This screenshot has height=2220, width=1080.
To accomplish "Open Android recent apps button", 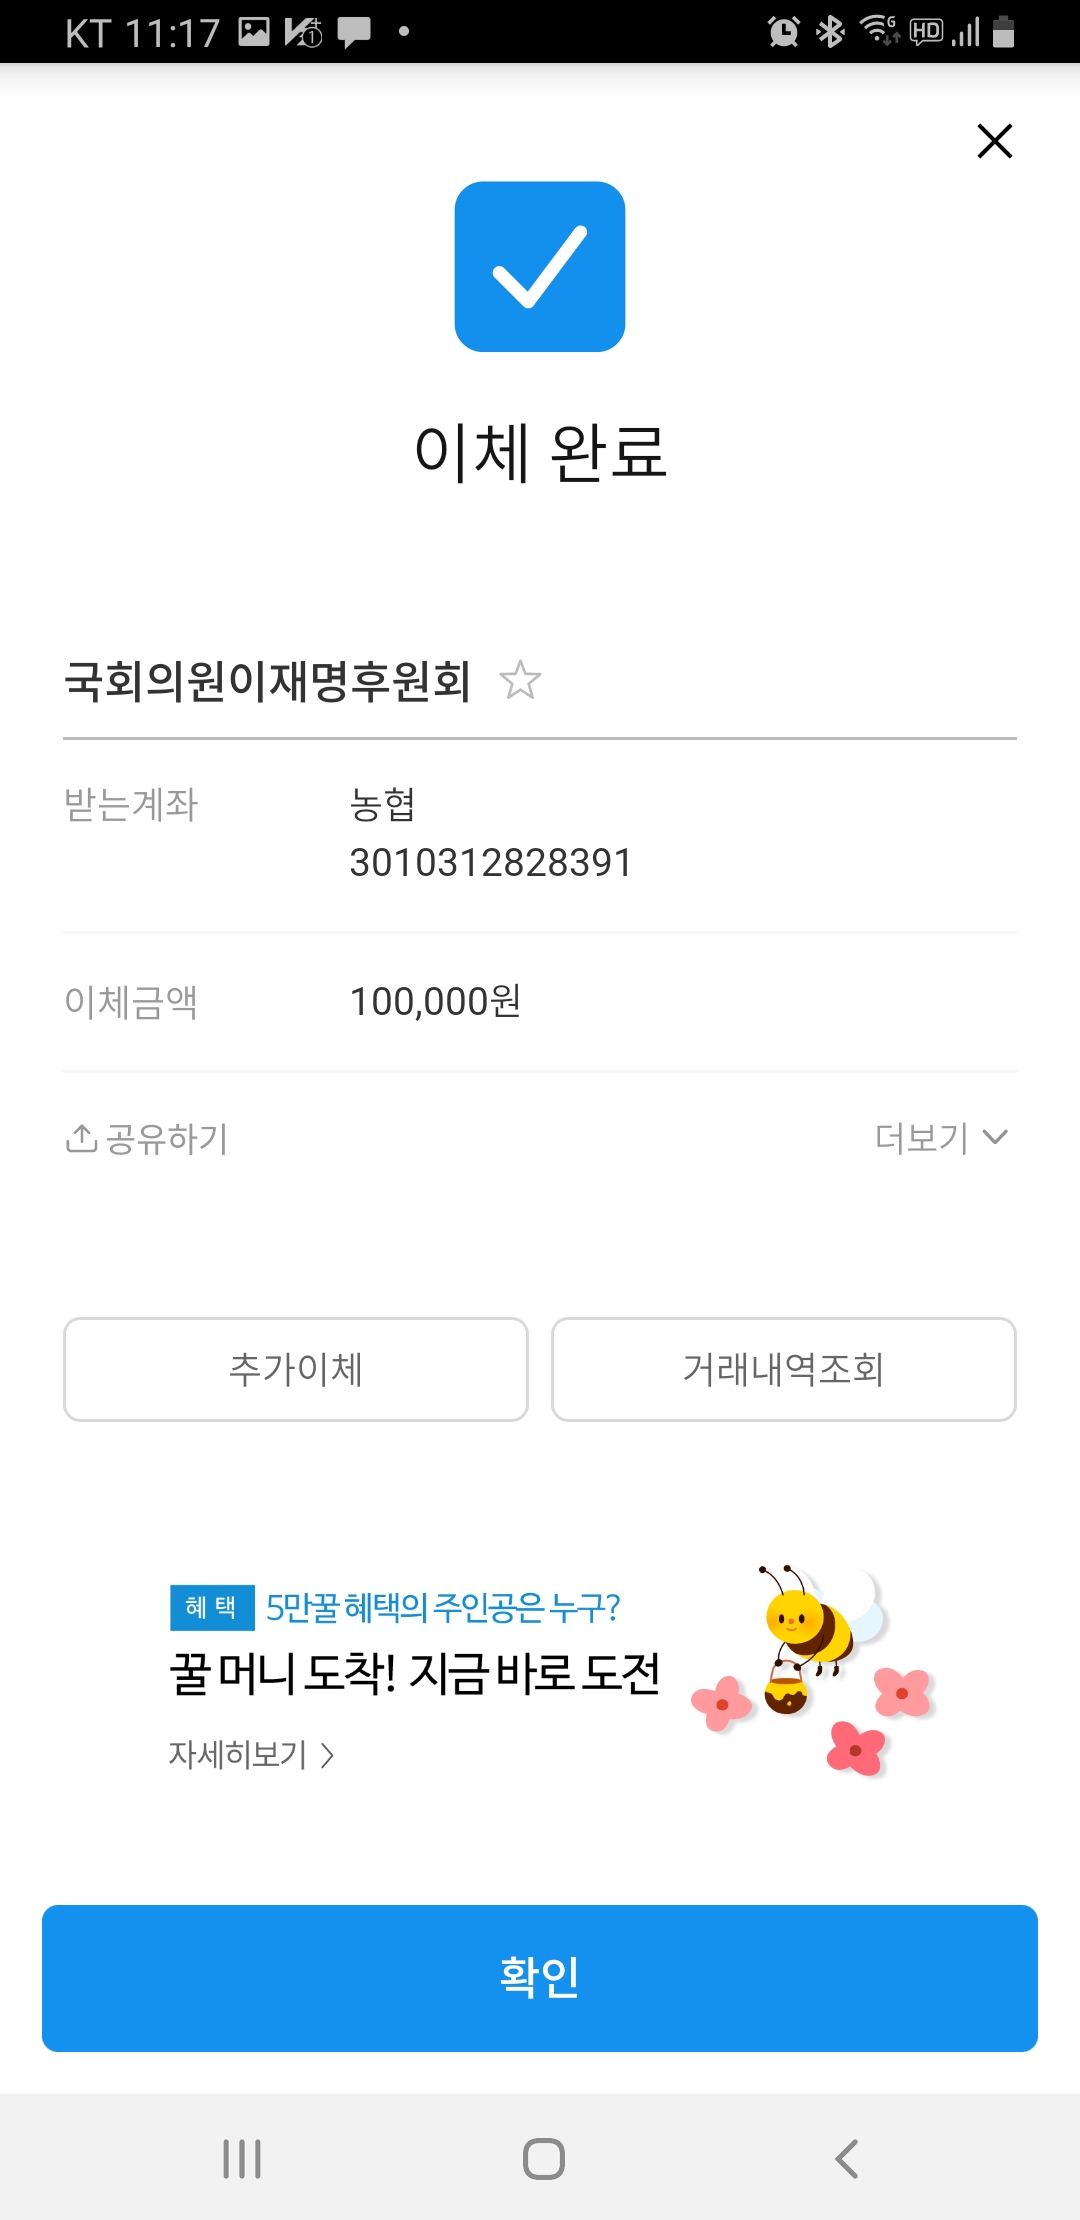I will click(x=242, y=2158).
